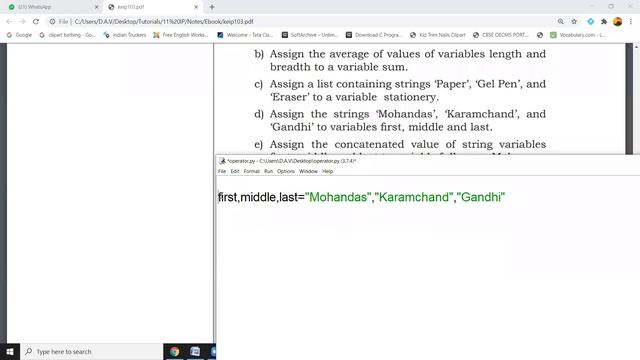Viewport: 640px width, 360px height.
Task: Click PDF item b) about average of values
Action: point(400,60)
